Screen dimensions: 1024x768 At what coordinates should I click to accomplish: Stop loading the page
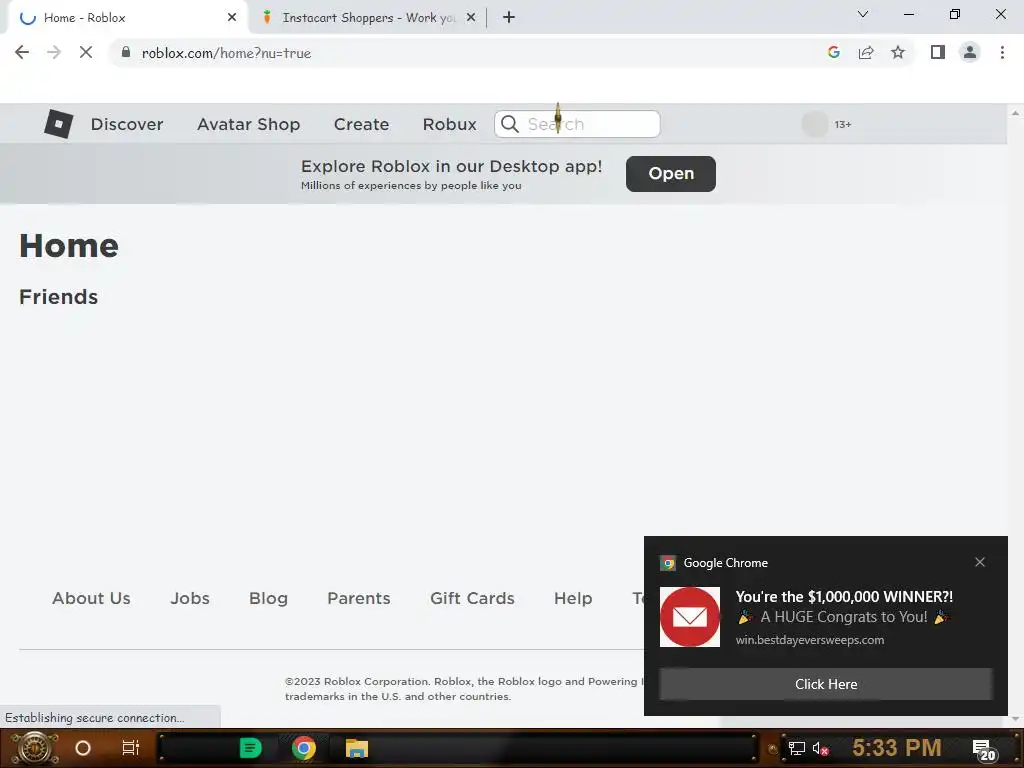[x=86, y=52]
